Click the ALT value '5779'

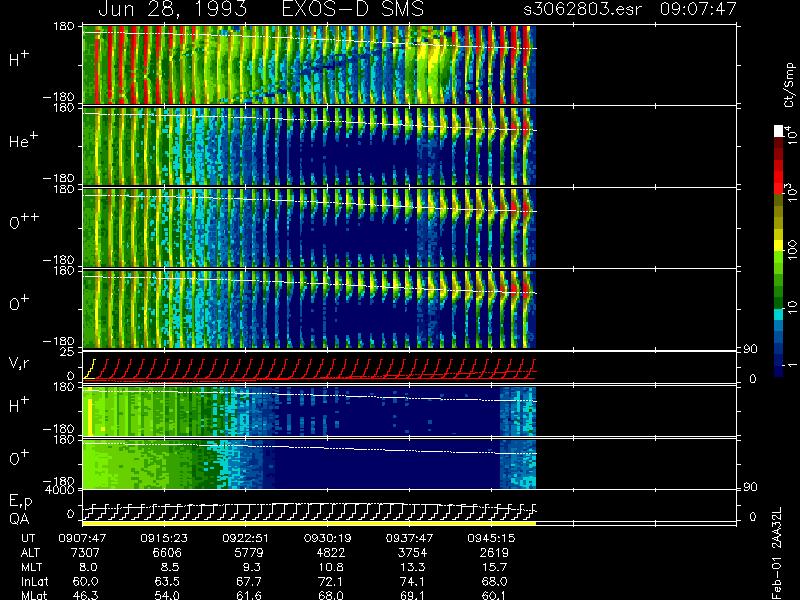tap(248, 553)
